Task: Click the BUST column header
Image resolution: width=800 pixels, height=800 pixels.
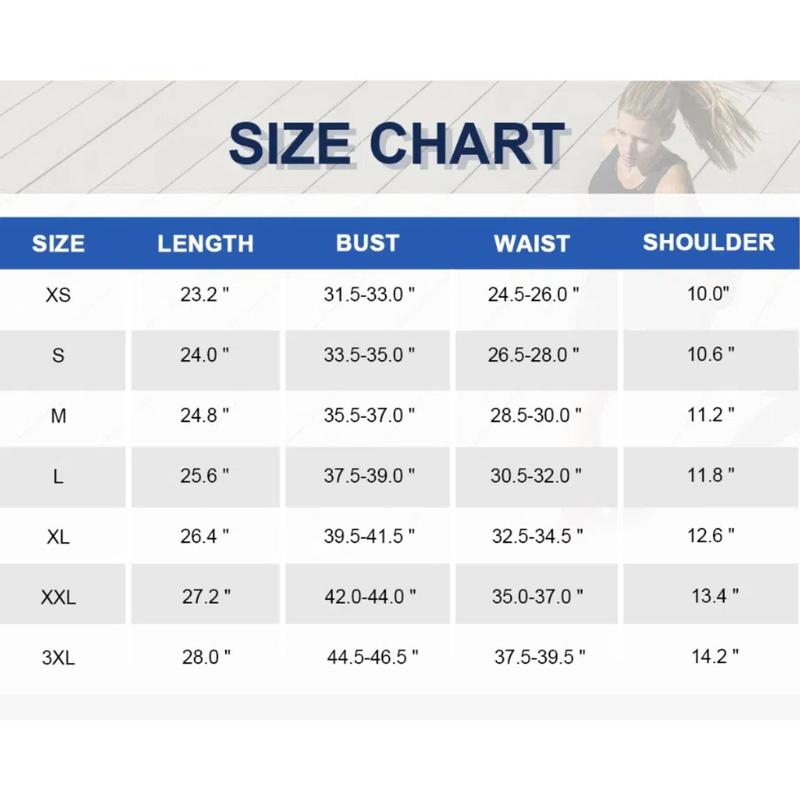Action: coord(367,243)
